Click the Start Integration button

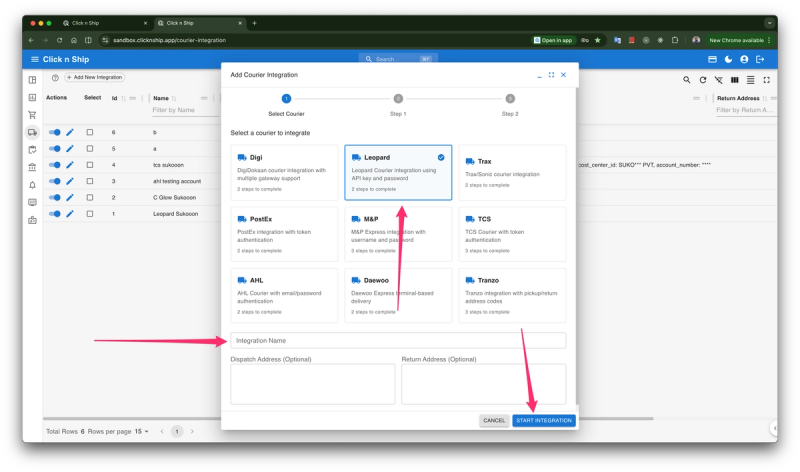point(544,420)
